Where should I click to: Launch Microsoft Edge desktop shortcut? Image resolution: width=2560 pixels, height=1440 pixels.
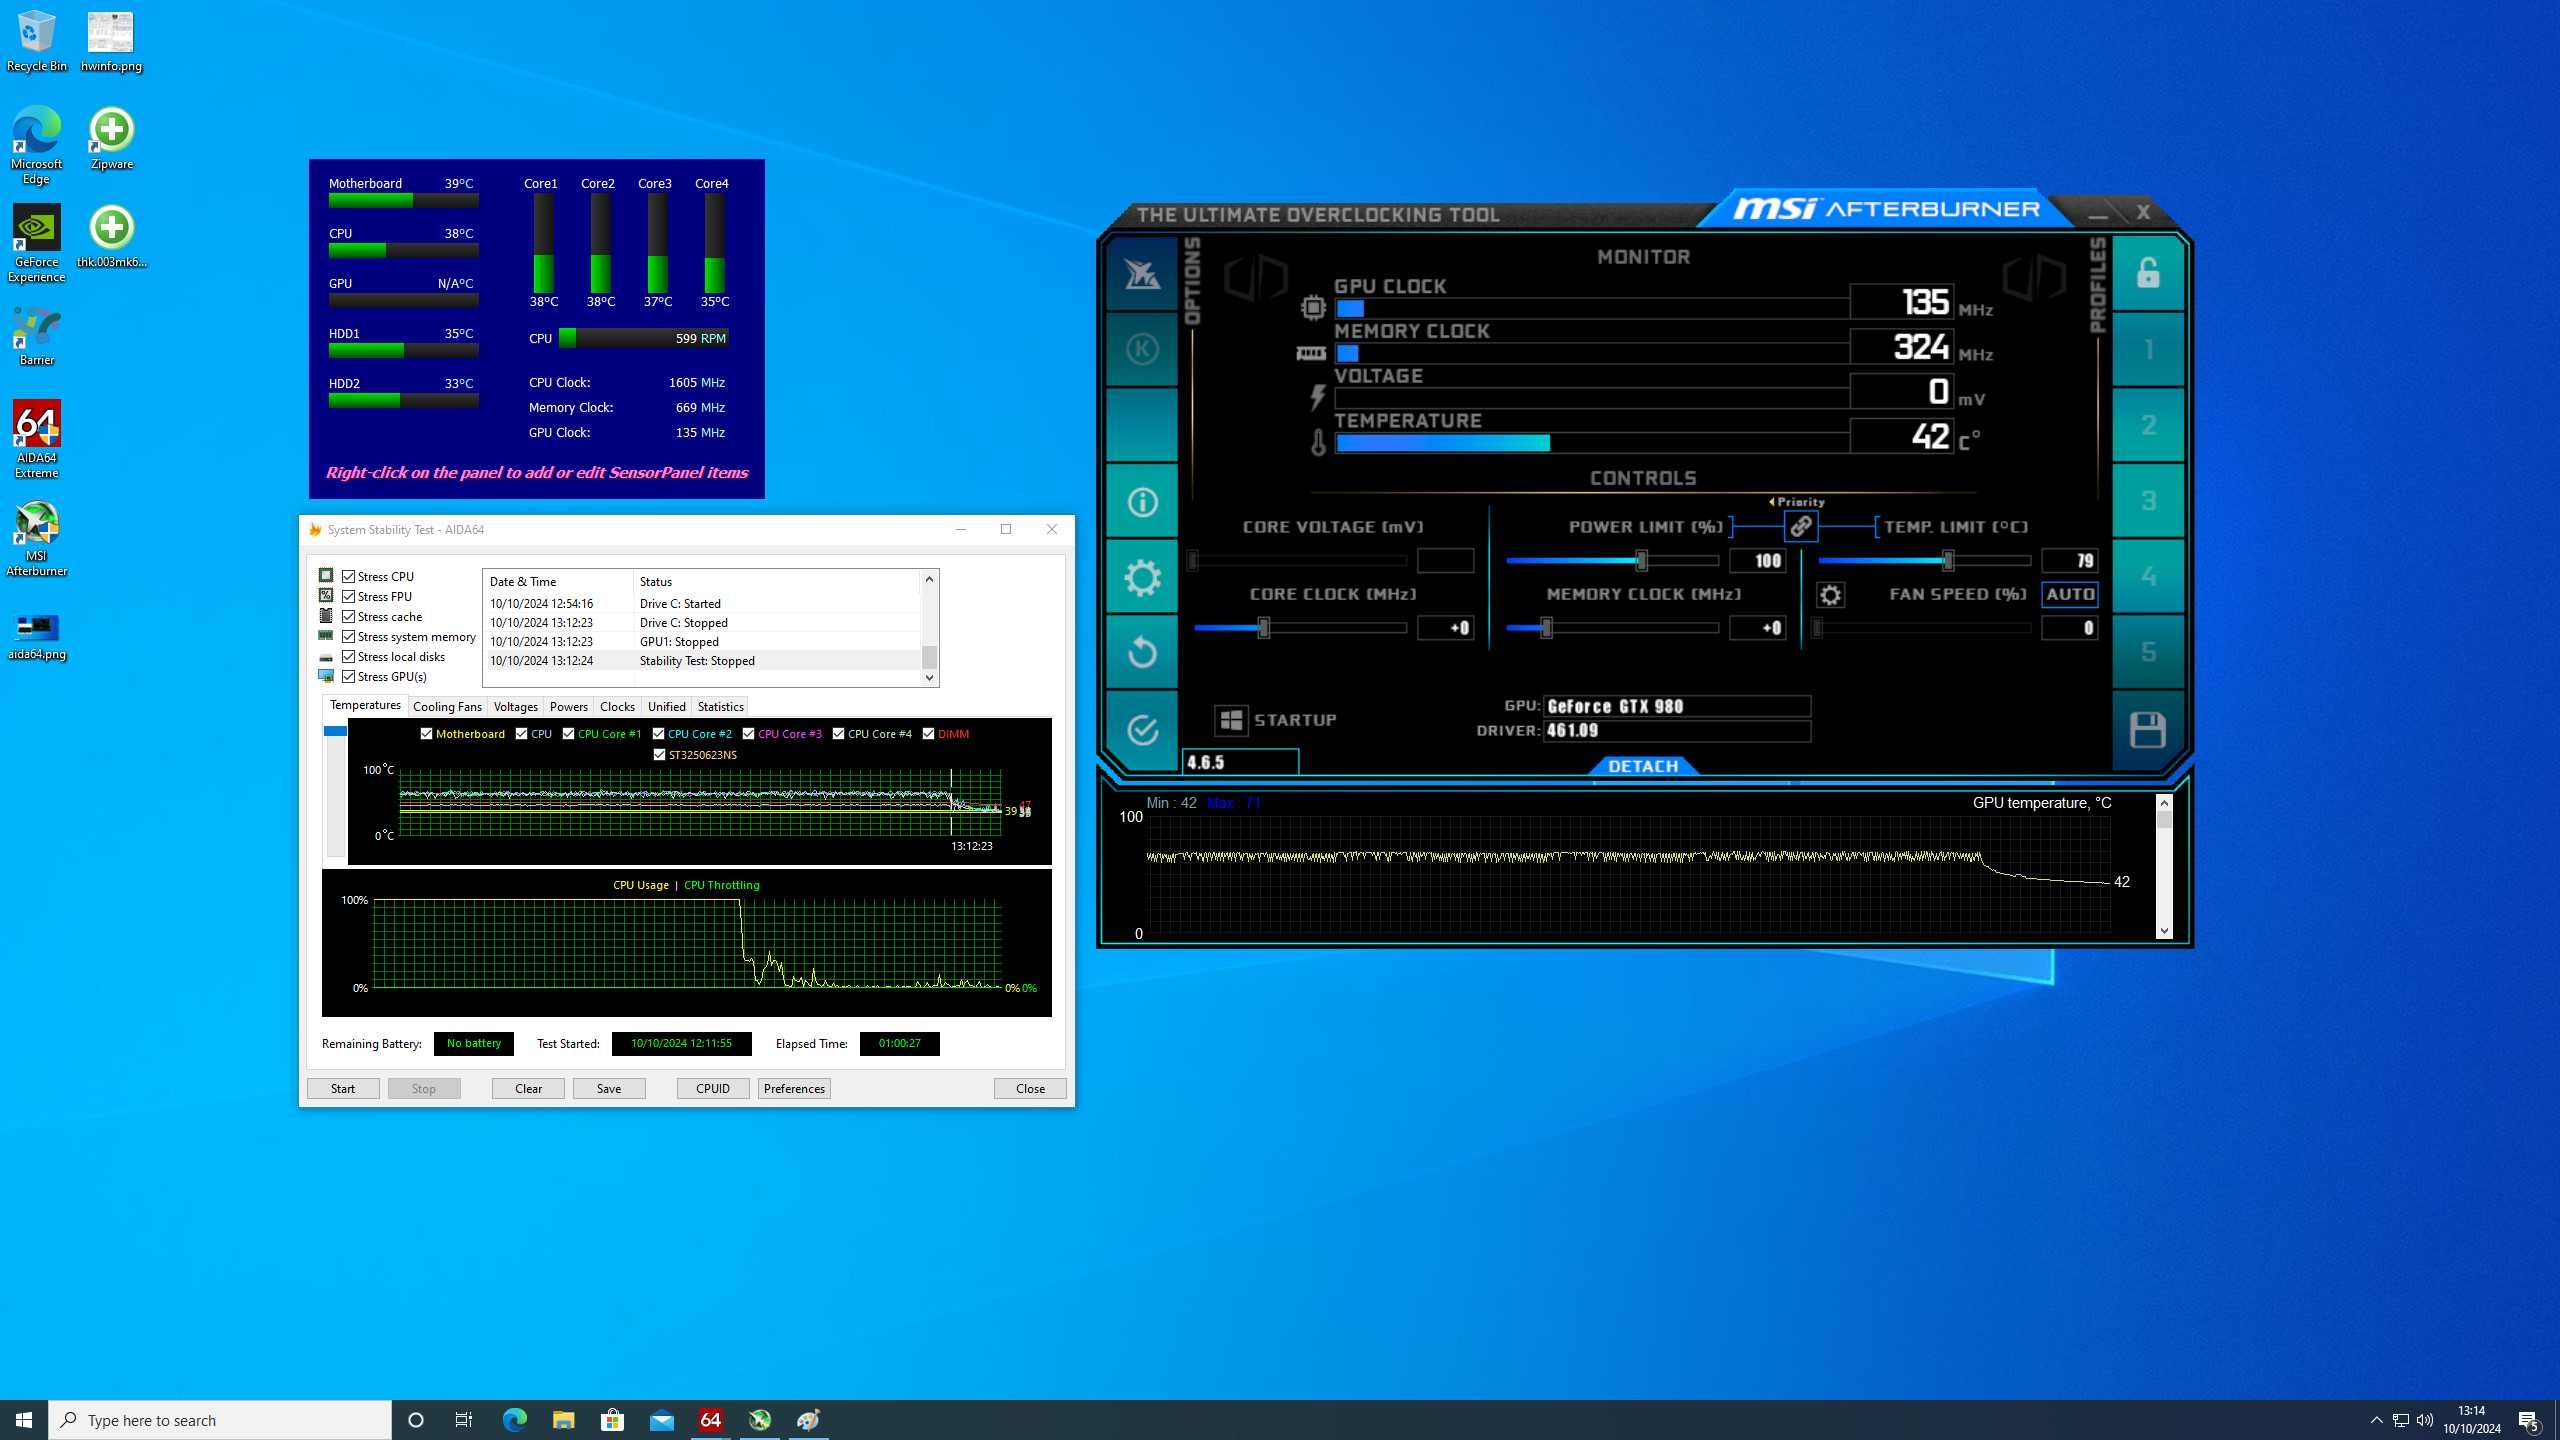[x=36, y=146]
